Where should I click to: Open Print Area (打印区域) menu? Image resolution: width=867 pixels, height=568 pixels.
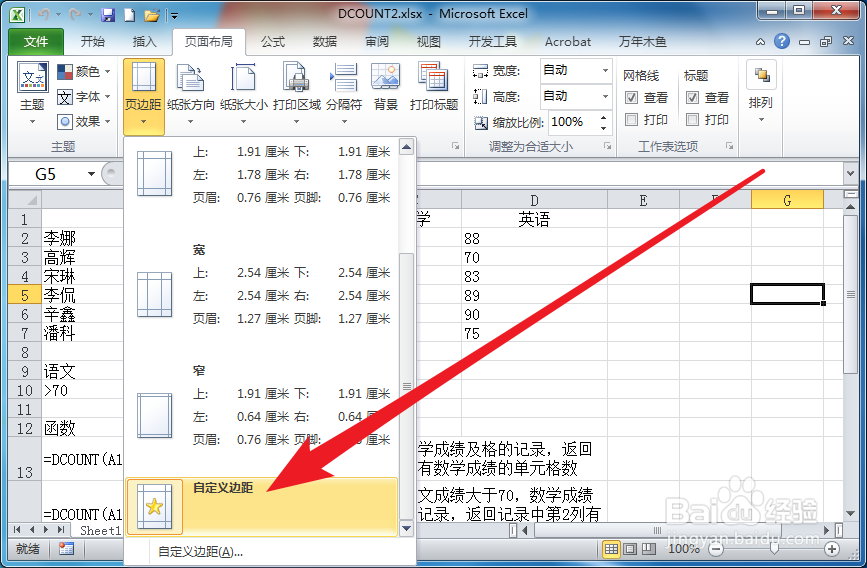click(x=297, y=93)
